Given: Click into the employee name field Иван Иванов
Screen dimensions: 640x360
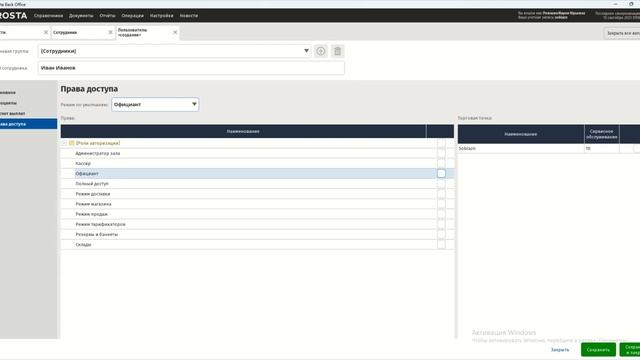Looking at the screenshot, I should pos(191,68).
